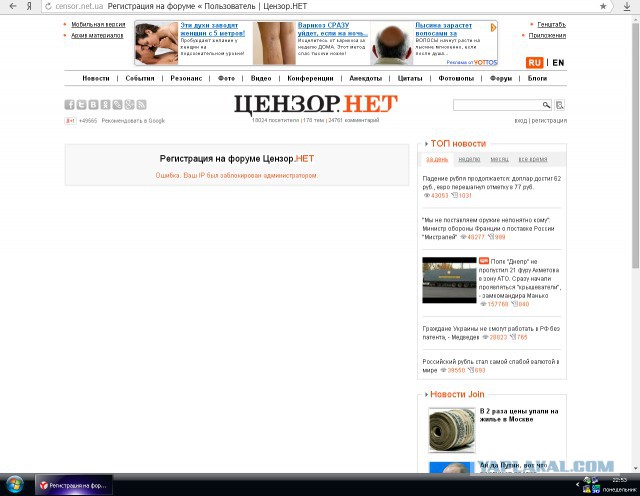Screen dimensions: 640x496
Task: Switch site language to EN
Action: point(558,62)
